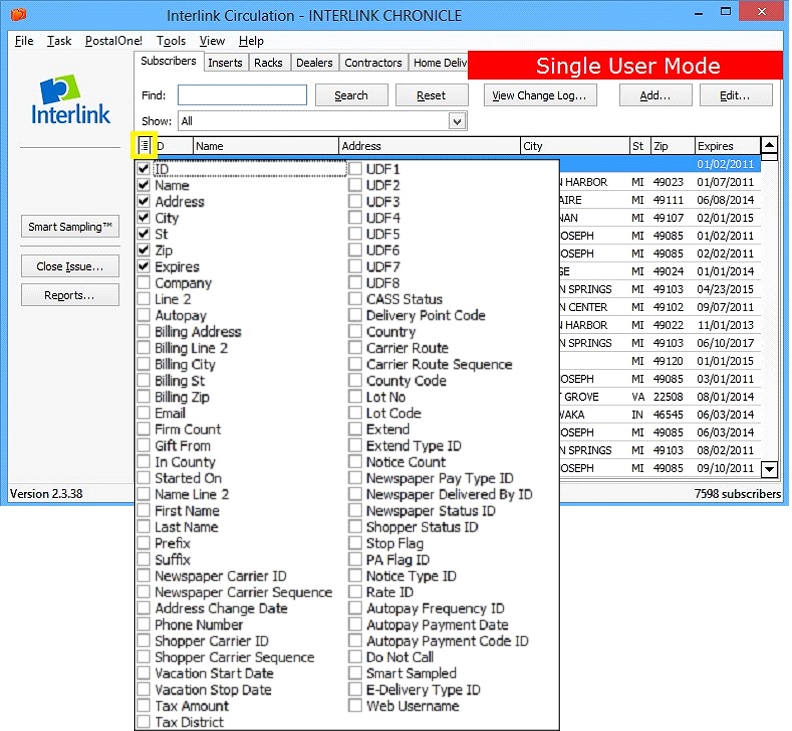Screen dimensions: 792x731
Task: Switch to the Racks tab
Action: 268,63
